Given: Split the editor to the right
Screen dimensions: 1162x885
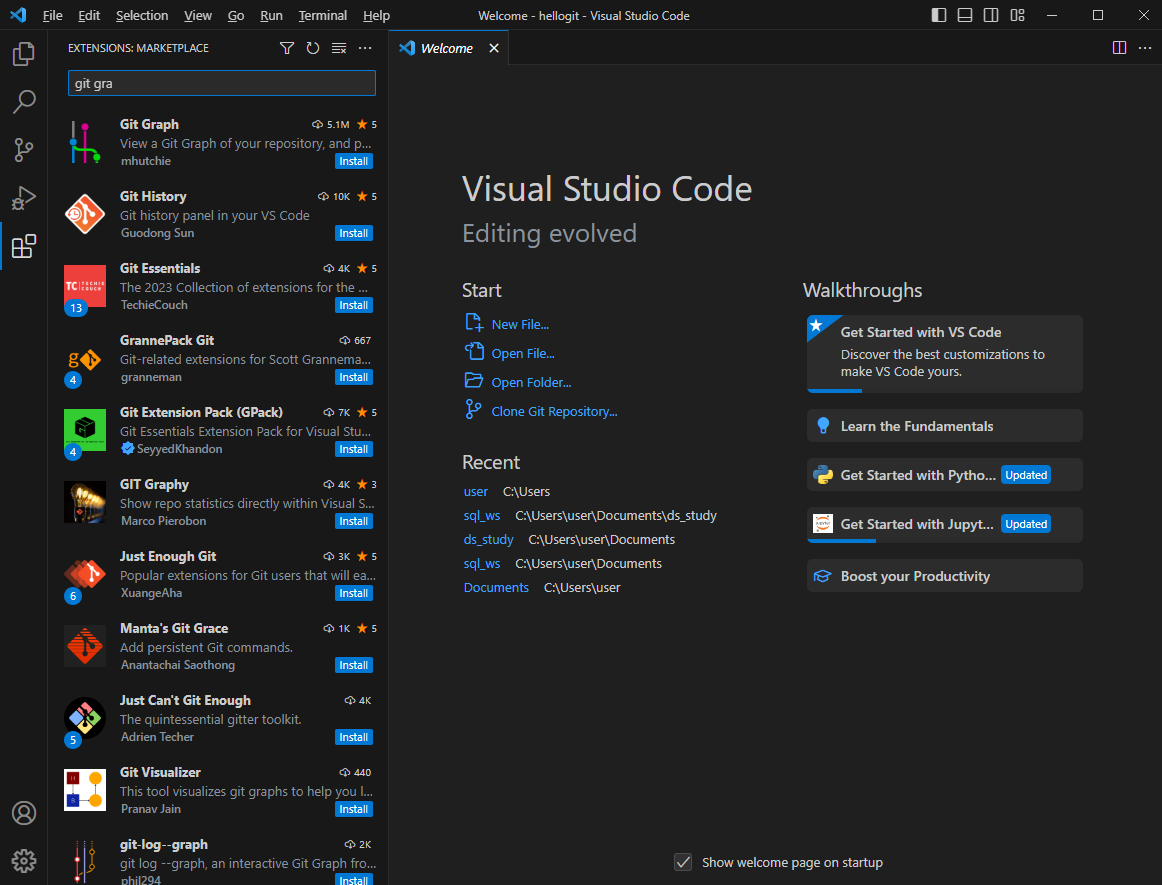Looking at the screenshot, I should 1119,48.
